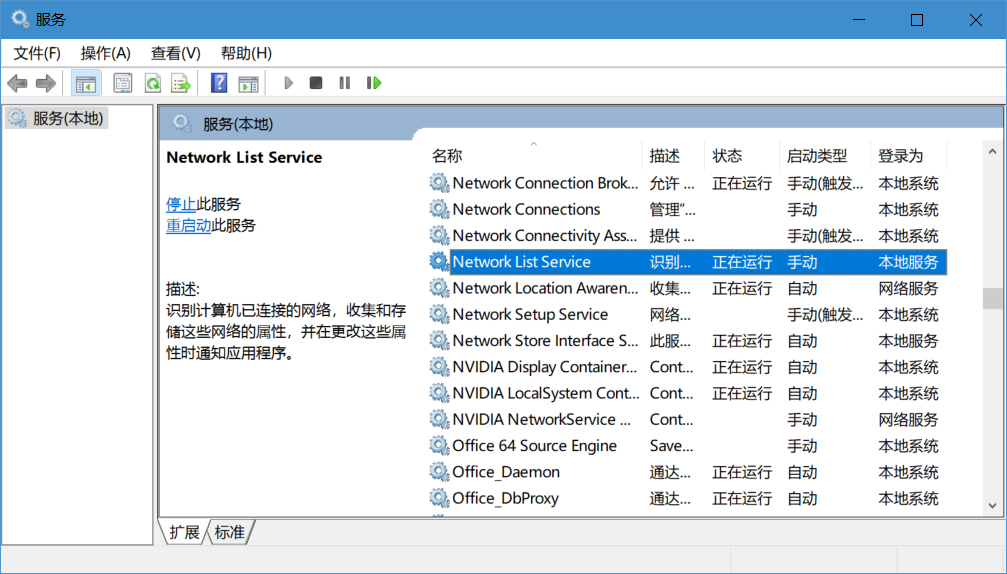Open the 查看(V) menu

coord(175,53)
